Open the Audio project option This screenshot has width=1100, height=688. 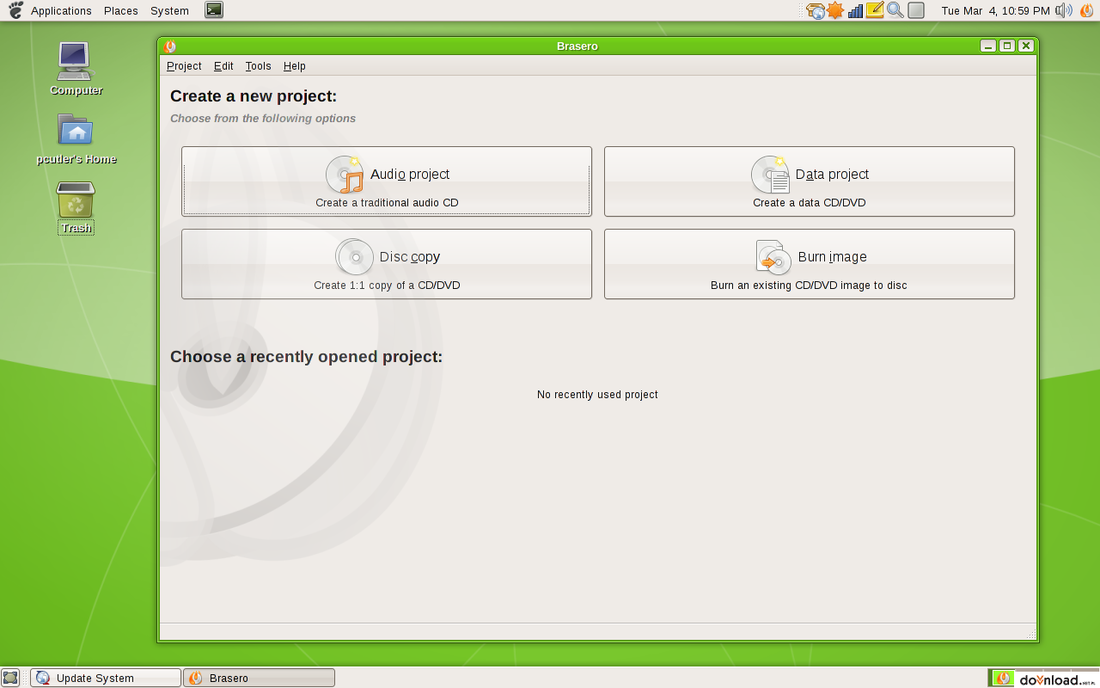(x=387, y=182)
